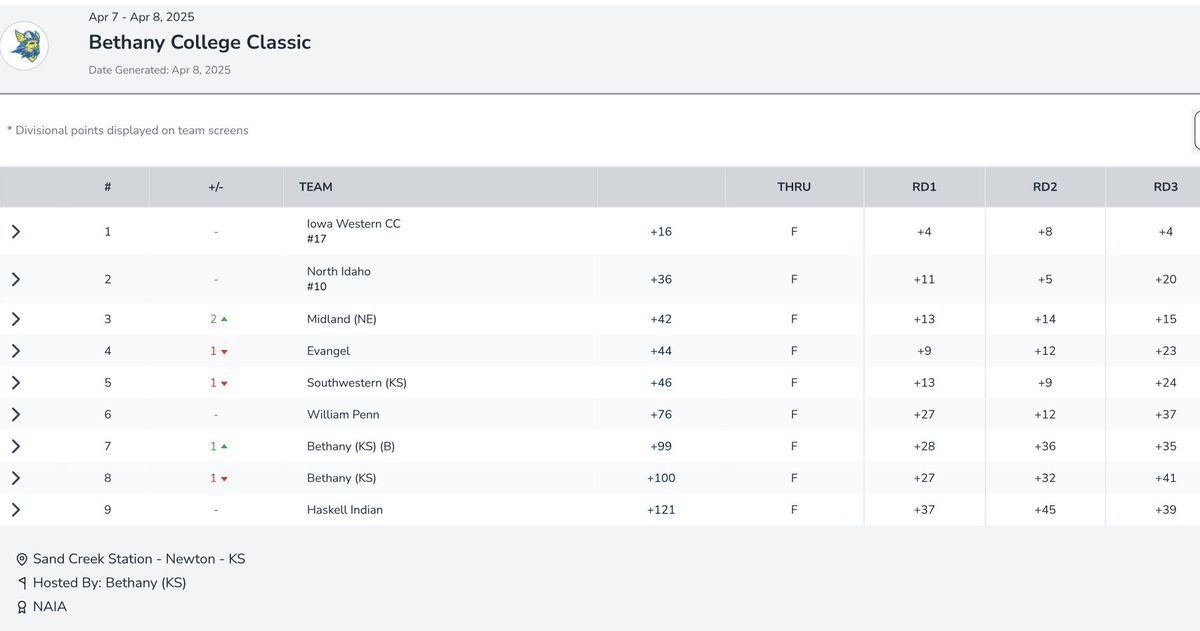The width and height of the screenshot is (1200, 631).
Task: Click Southwestern's total score +46
Action: coord(661,383)
